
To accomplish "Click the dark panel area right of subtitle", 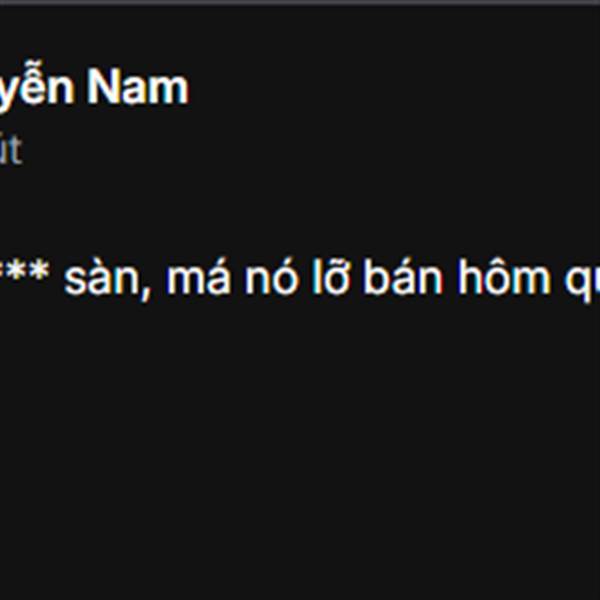I will 310,150.
